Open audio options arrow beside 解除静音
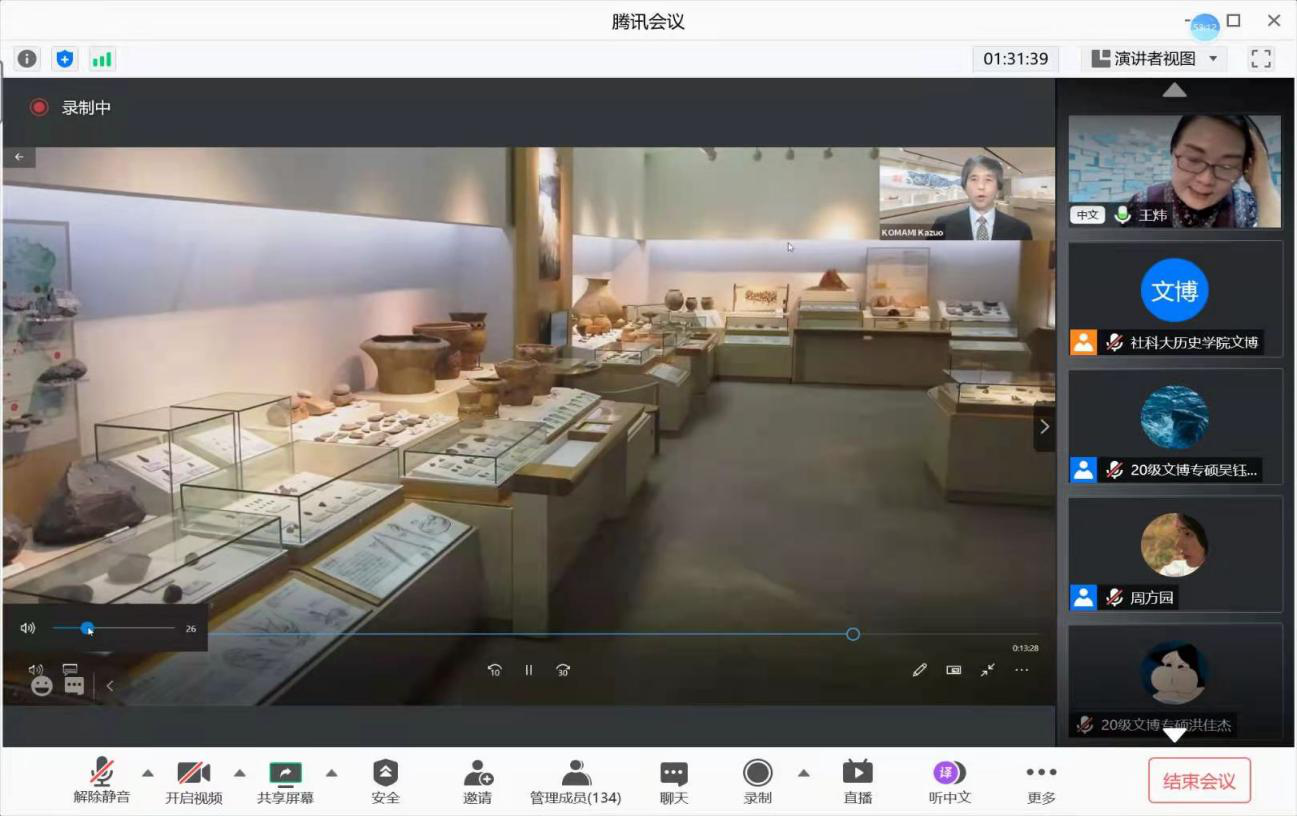The height and width of the screenshot is (816, 1297). [x=148, y=773]
